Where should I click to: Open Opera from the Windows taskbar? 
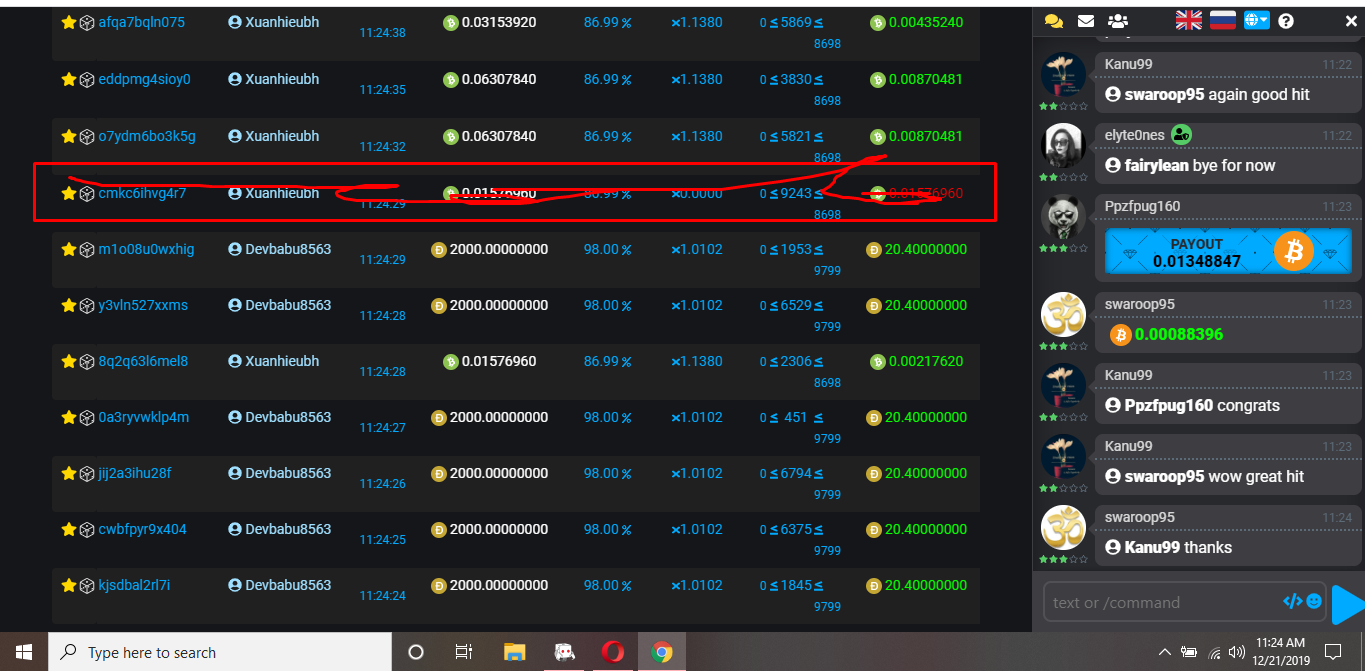click(x=613, y=652)
